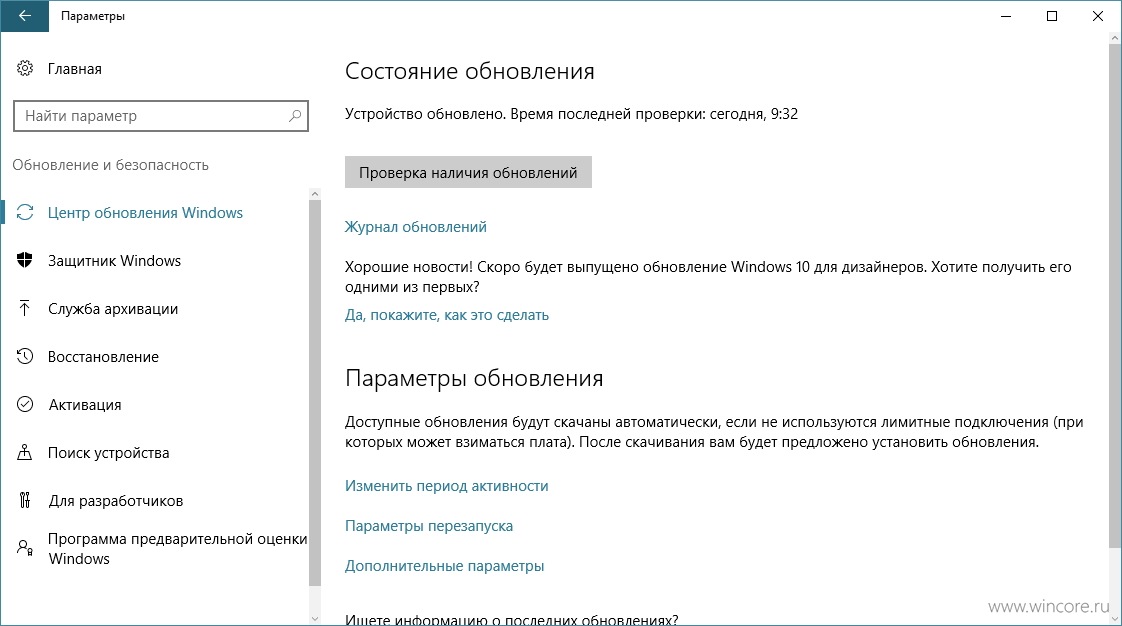Minimize the Параметры window
The image size is (1122, 626).
[x=1006, y=16]
